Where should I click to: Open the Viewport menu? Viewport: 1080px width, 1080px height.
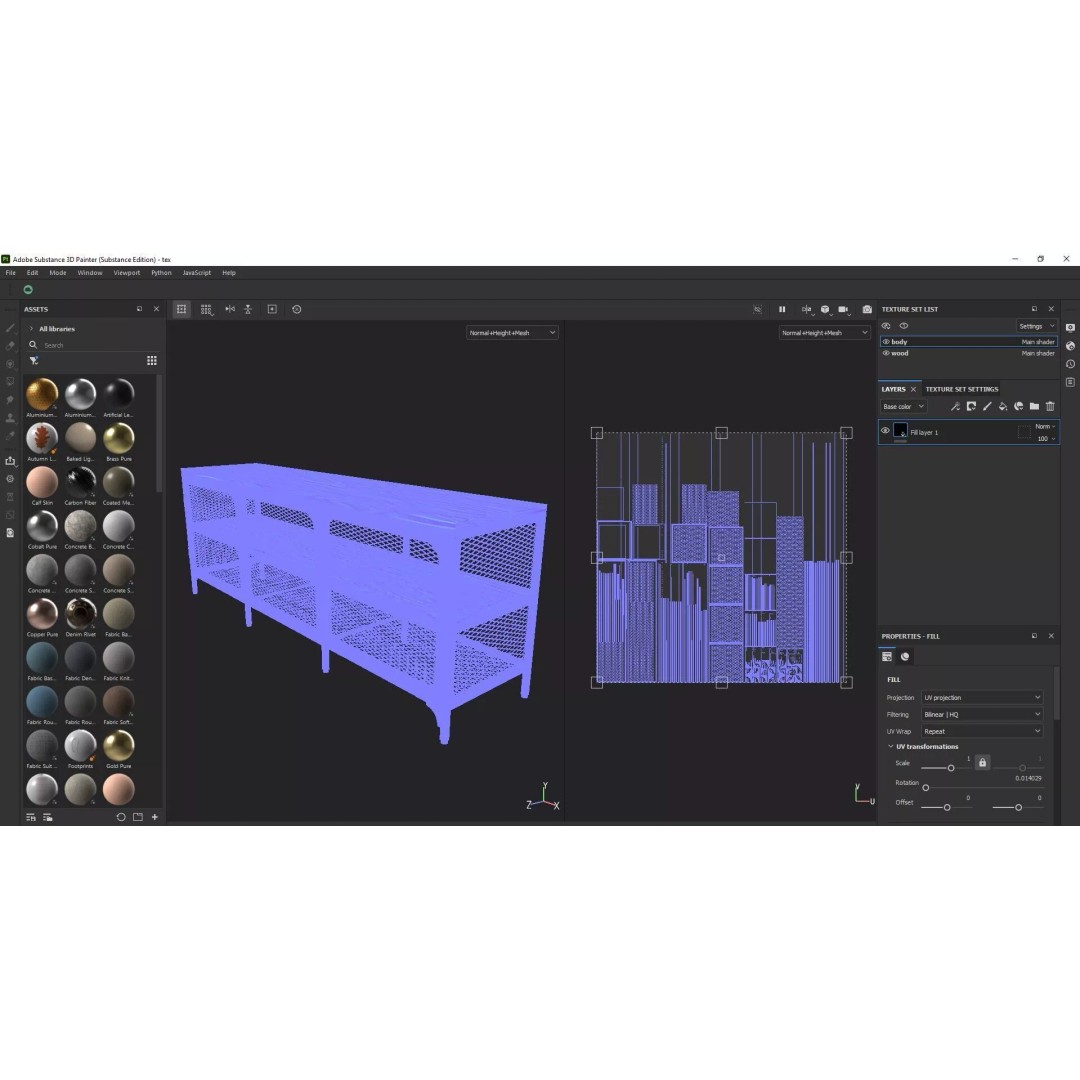tap(127, 273)
